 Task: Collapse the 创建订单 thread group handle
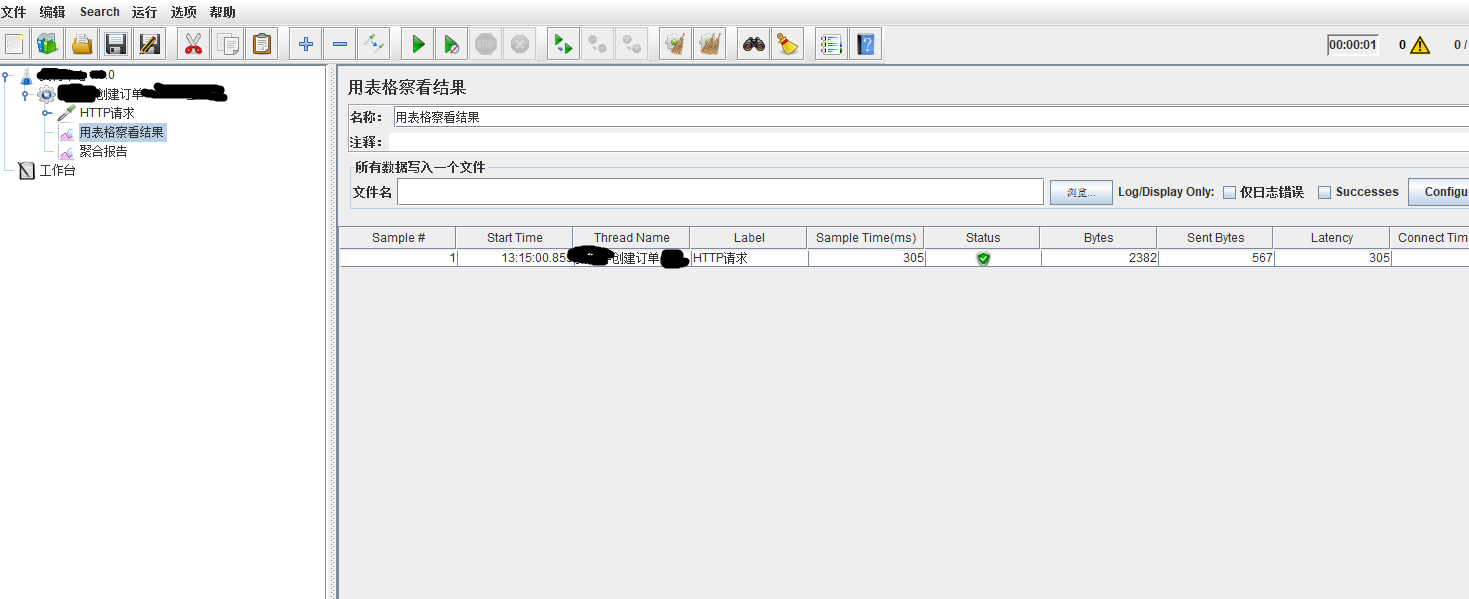[x=25, y=94]
